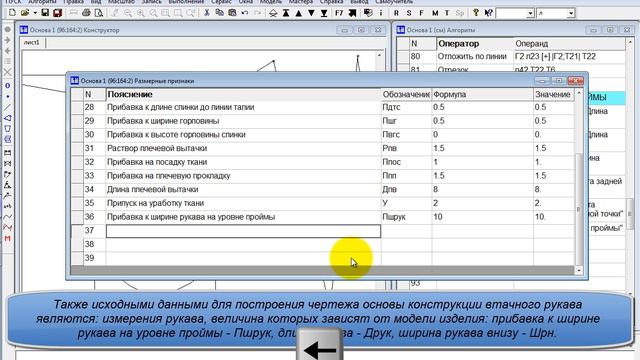
Task: Click the R toolbar button
Action: (x=396, y=13)
